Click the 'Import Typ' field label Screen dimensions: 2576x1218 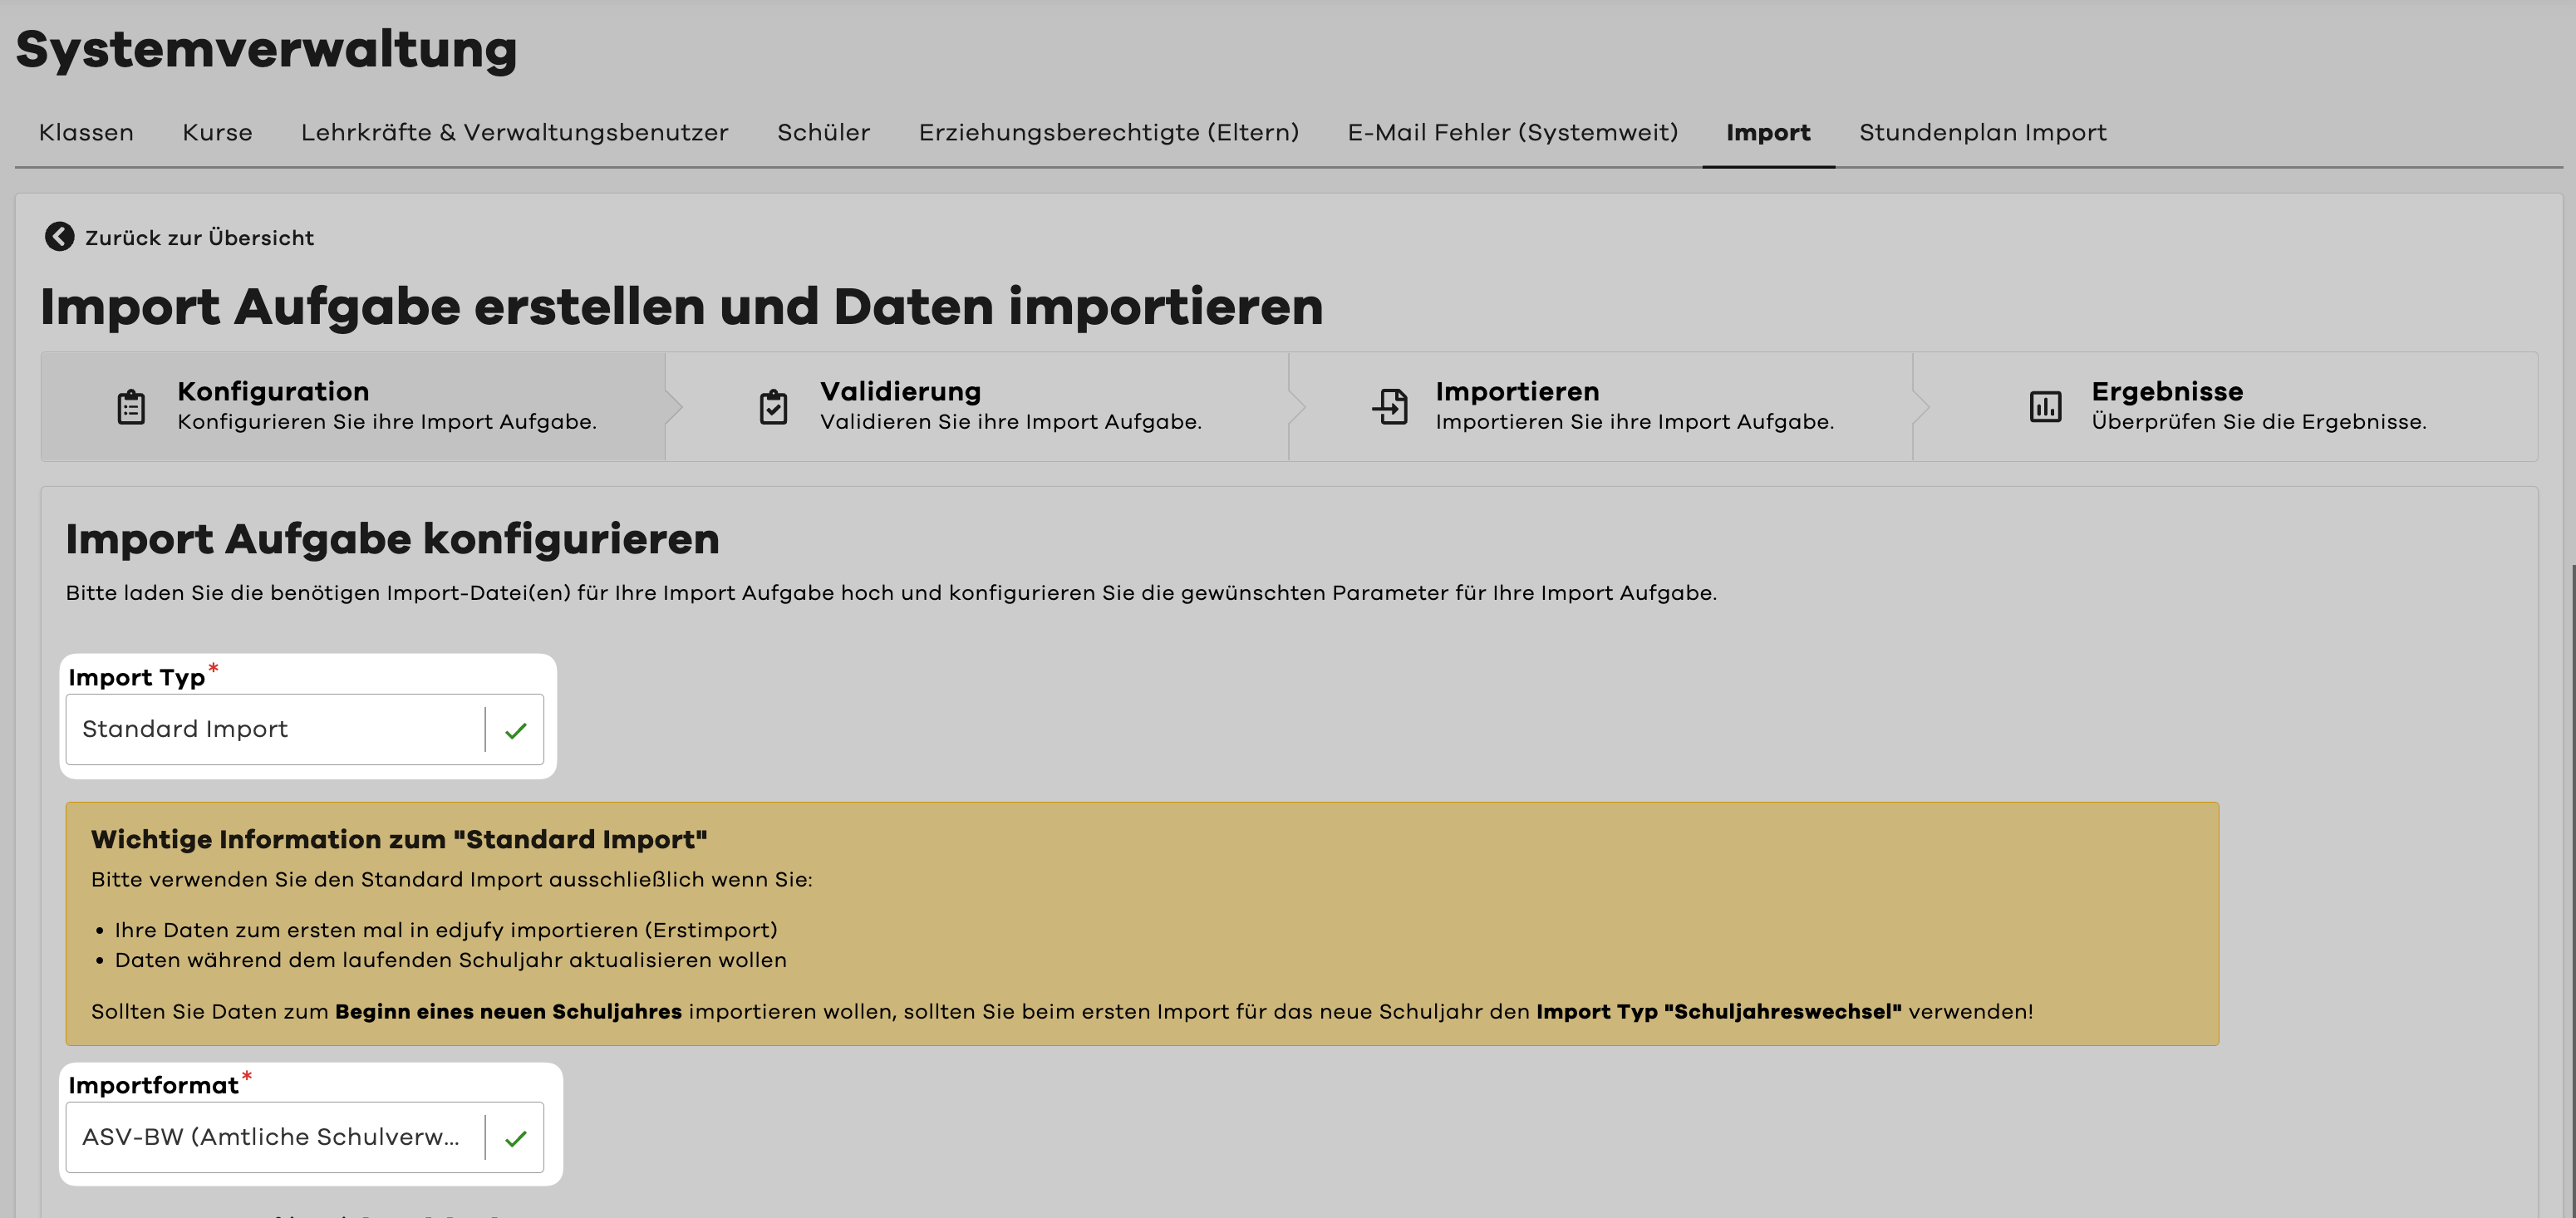(x=137, y=678)
